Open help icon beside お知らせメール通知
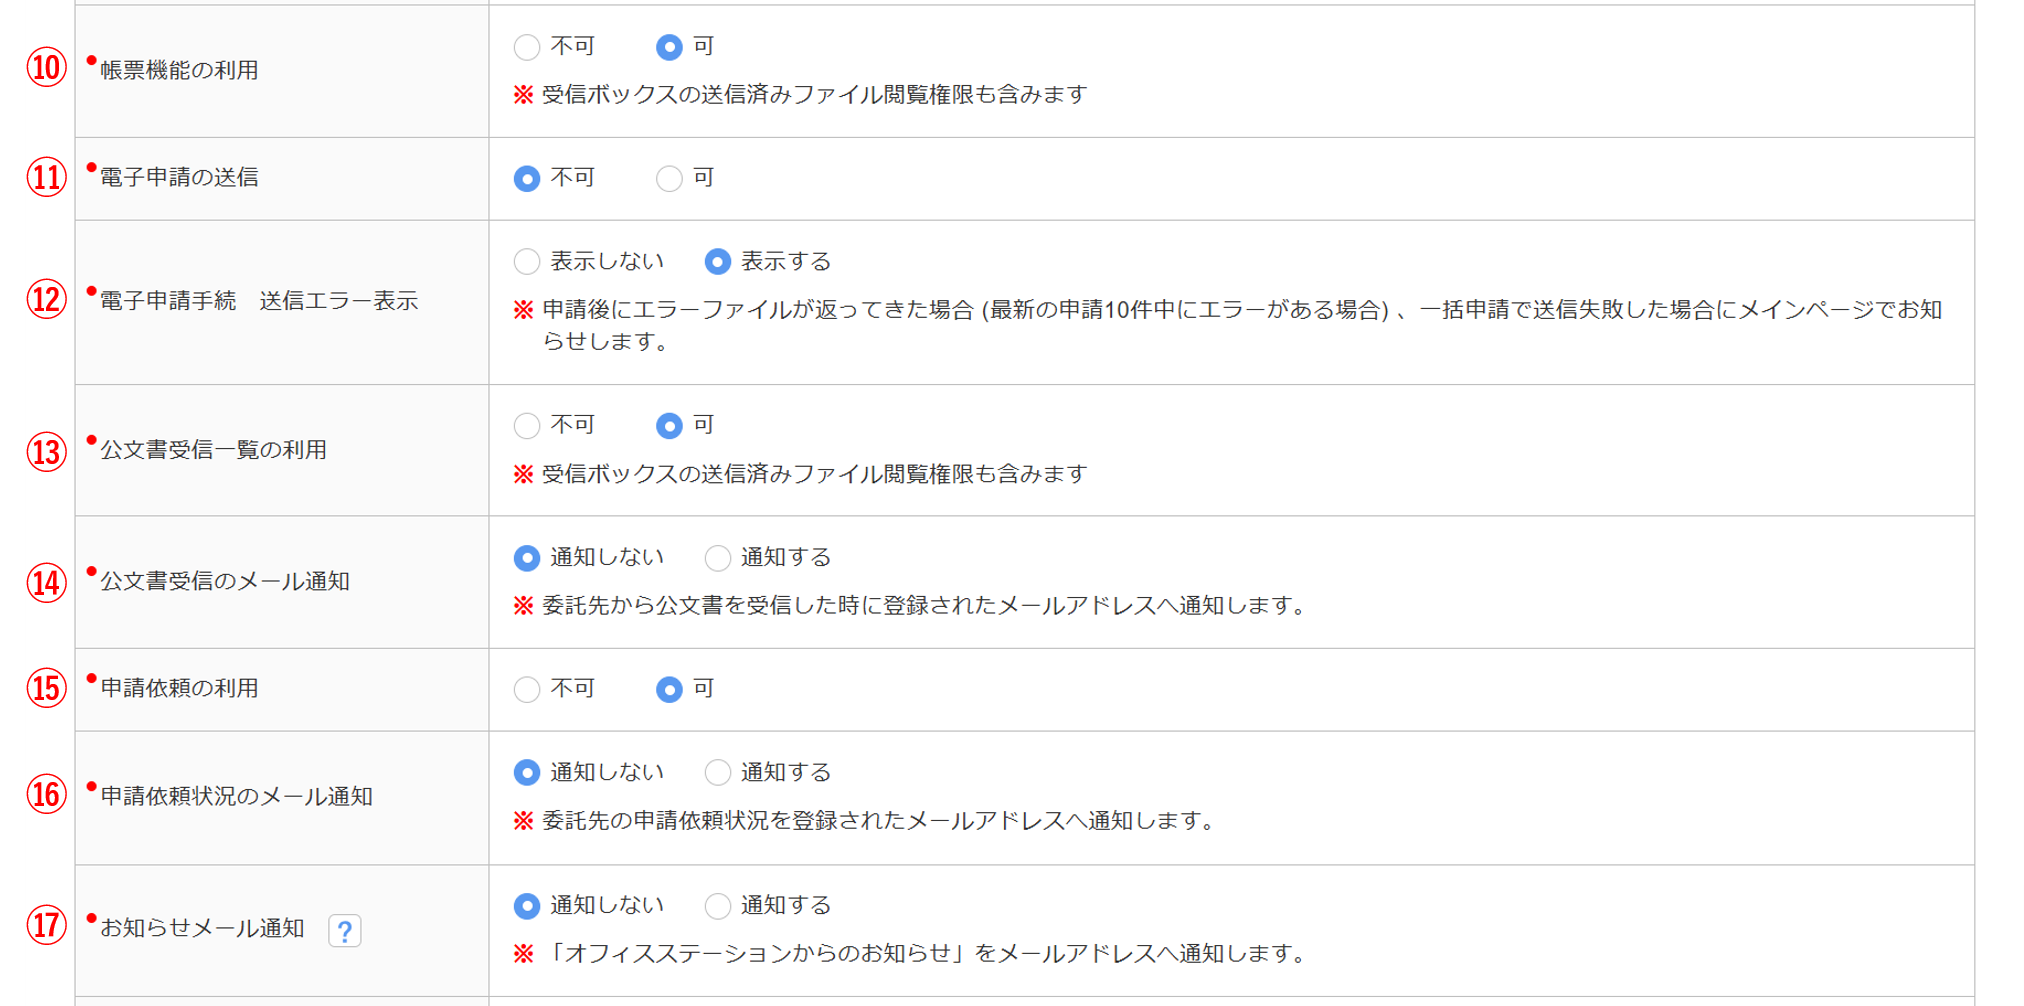This screenshot has width=2024, height=1006. pos(345,931)
